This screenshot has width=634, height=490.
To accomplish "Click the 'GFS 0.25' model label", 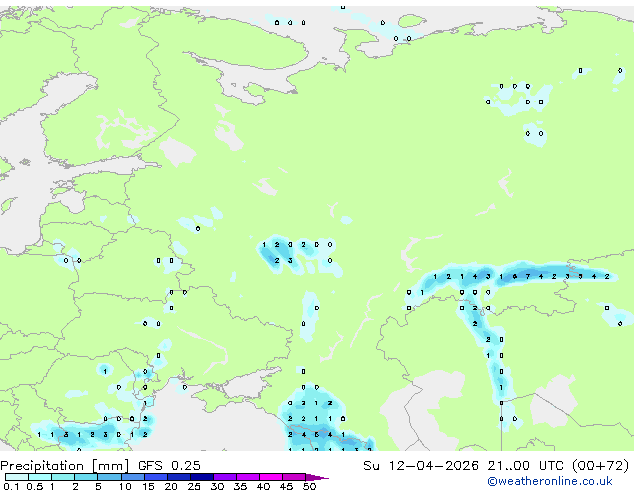I will tap(169, 466).
